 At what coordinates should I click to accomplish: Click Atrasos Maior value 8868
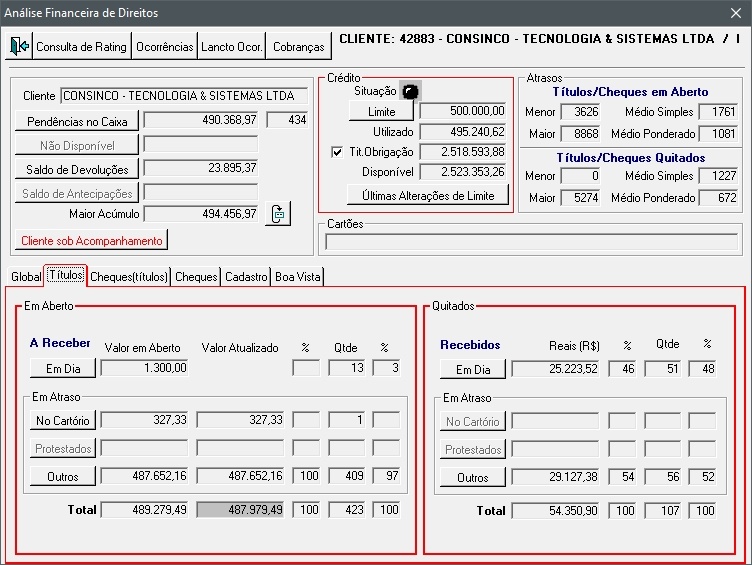580,134
